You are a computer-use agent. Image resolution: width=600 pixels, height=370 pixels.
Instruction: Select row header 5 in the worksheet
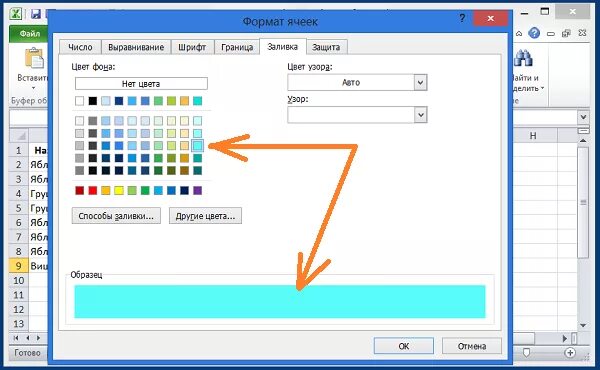[x=18, y=208]
